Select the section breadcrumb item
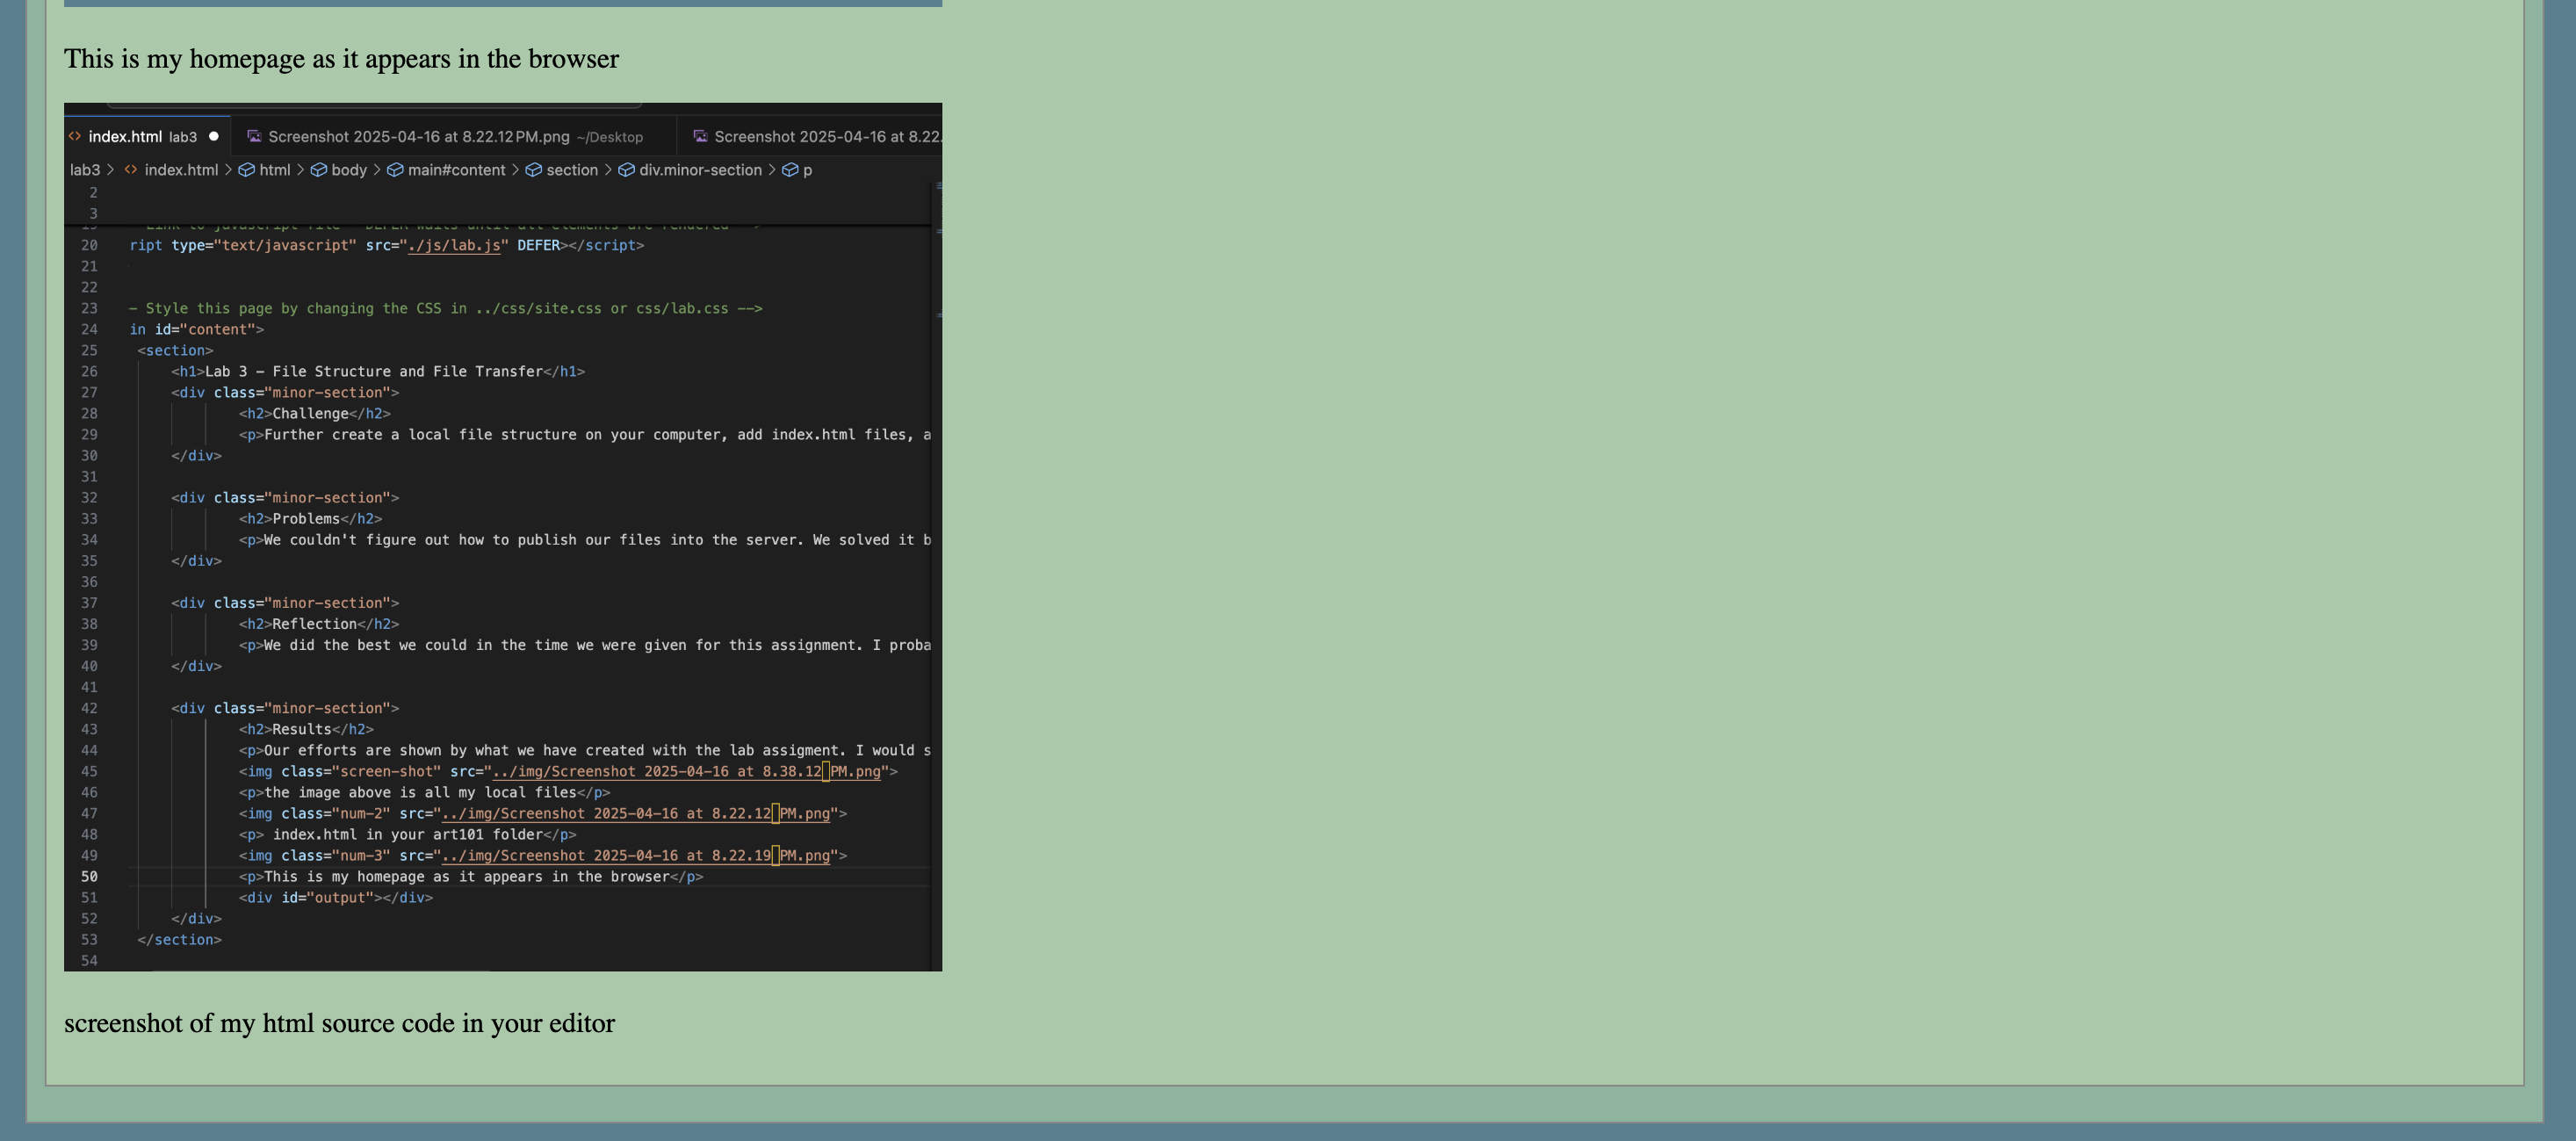Screen dimensions: 2576x1141 coord(572,170)
